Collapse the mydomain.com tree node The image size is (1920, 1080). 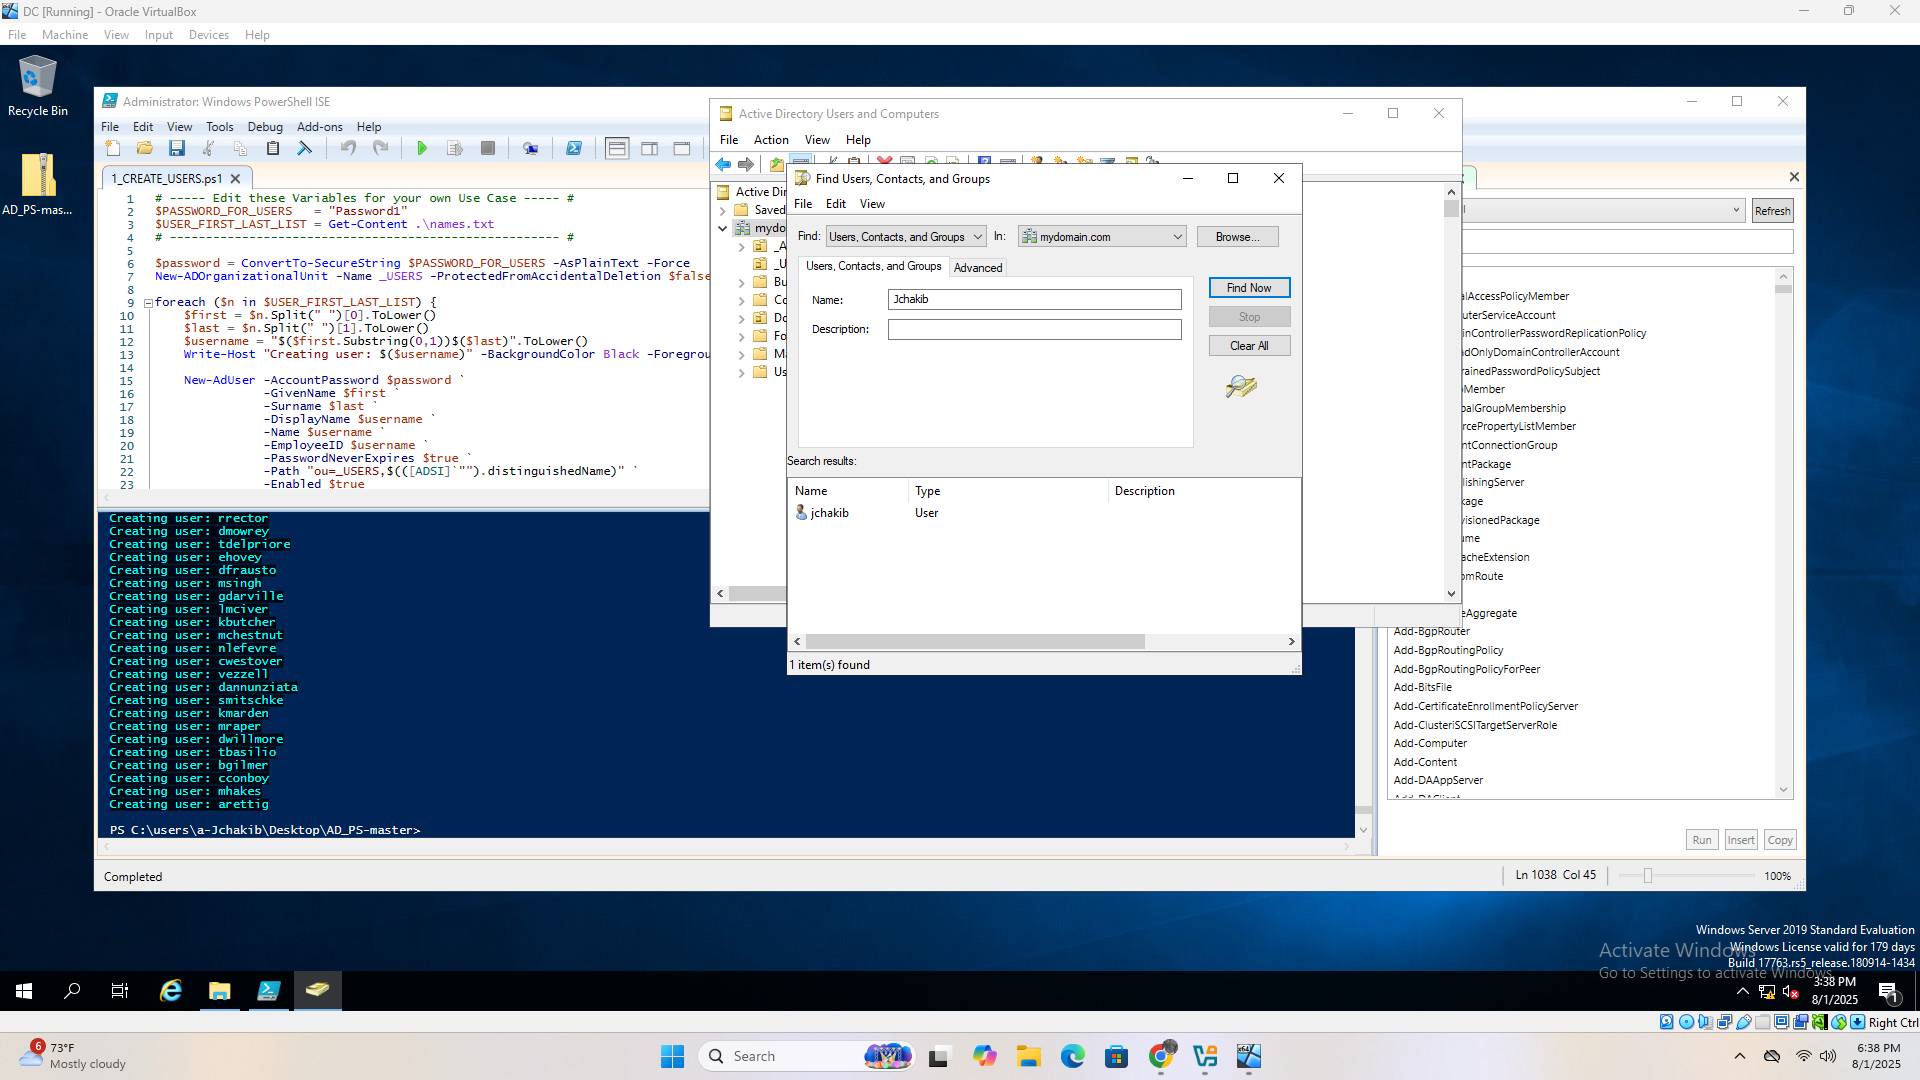coord(723,229)
